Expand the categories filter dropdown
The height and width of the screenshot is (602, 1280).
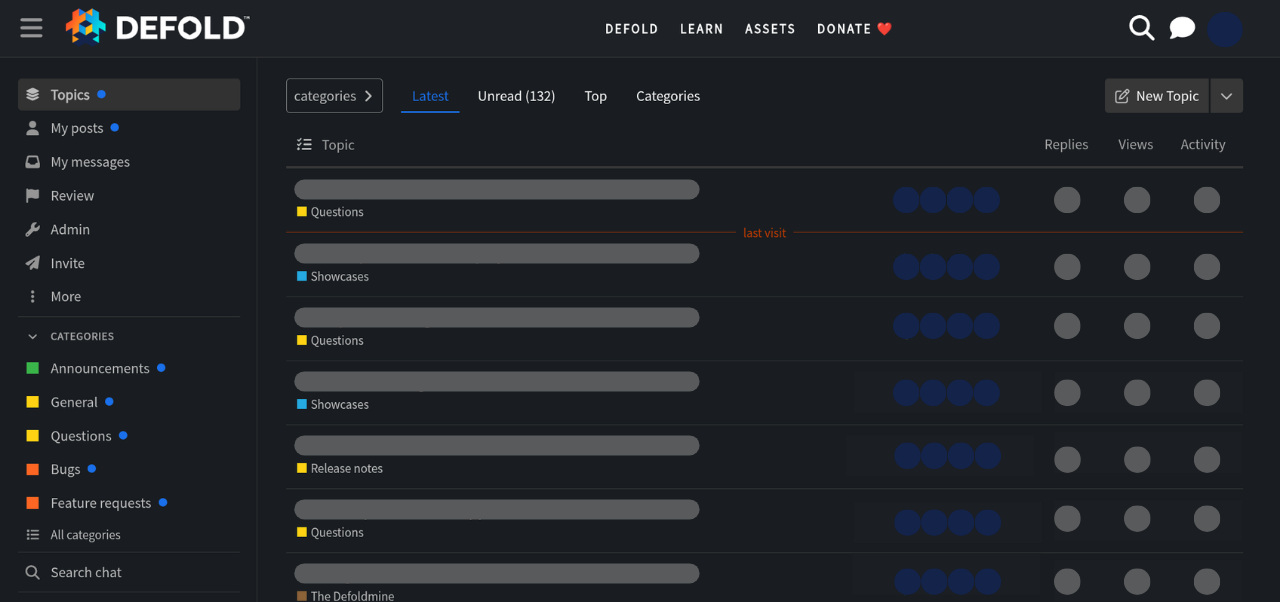[334, 96]
